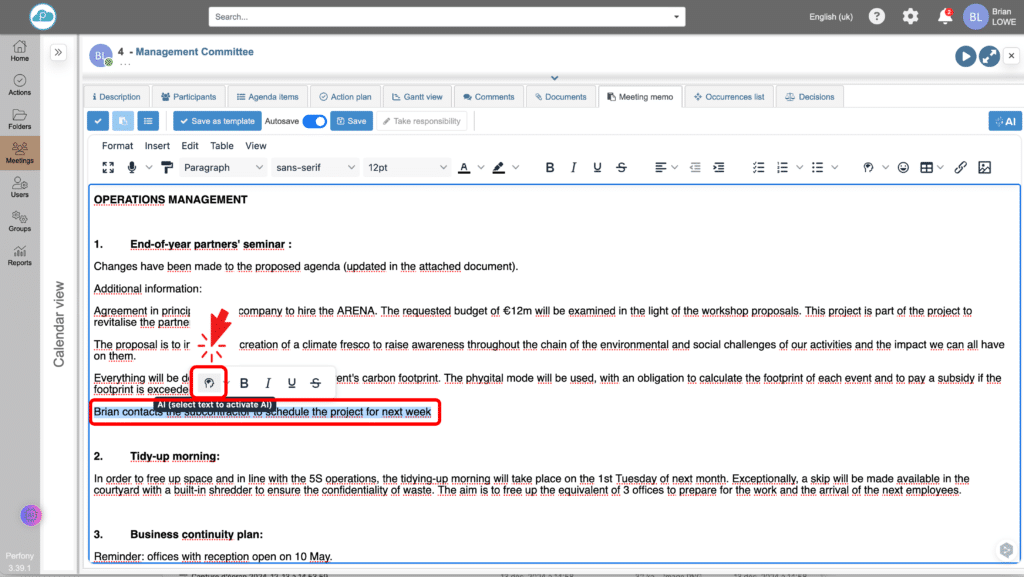Click the blue AI button at right
Viewport: 1024px width, 577px height.
point(1004,121)
